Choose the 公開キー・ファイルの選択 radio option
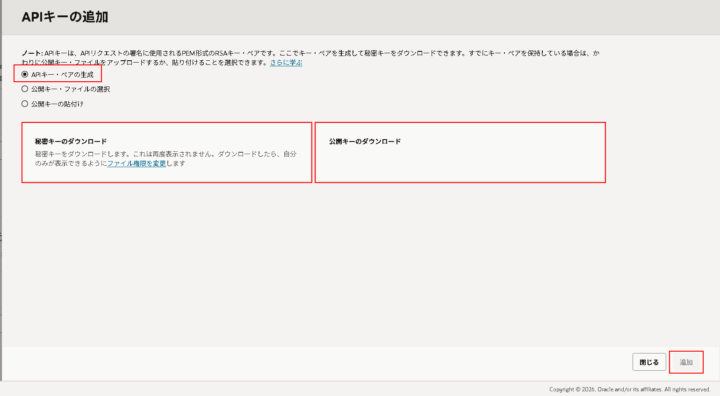 (x=25, y=89)
